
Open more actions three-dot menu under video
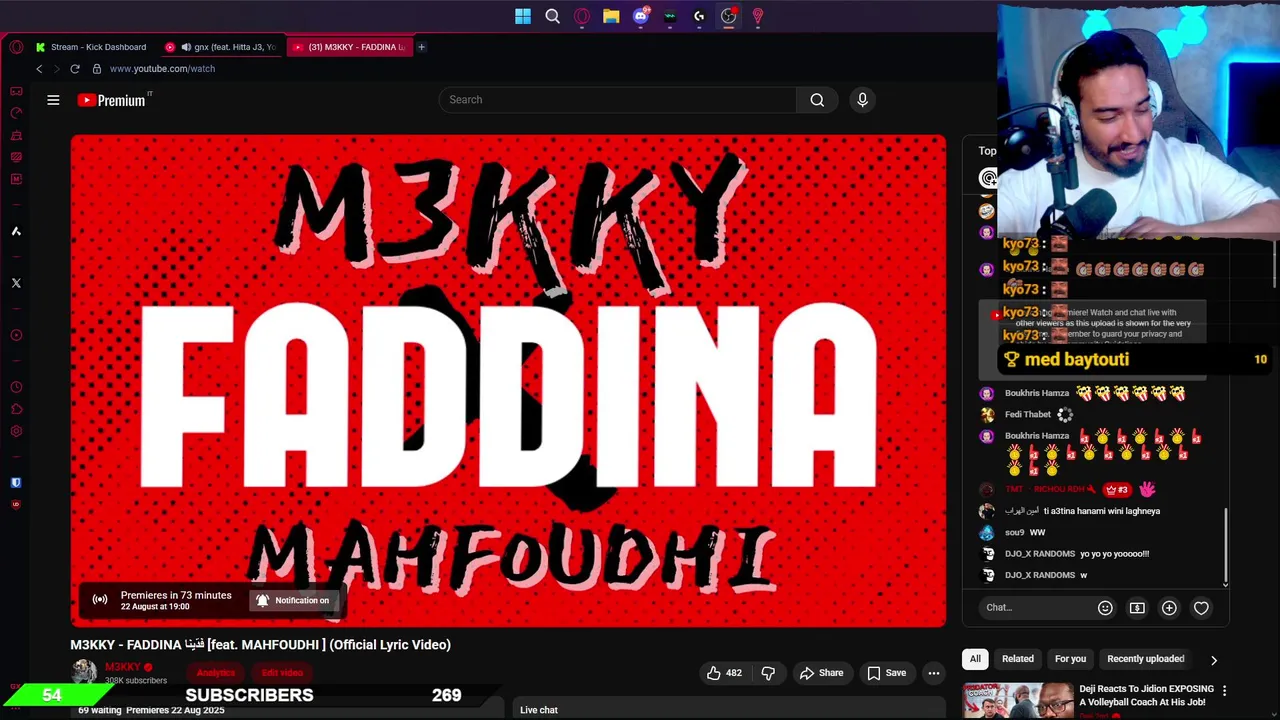click(x=933, y=673)
